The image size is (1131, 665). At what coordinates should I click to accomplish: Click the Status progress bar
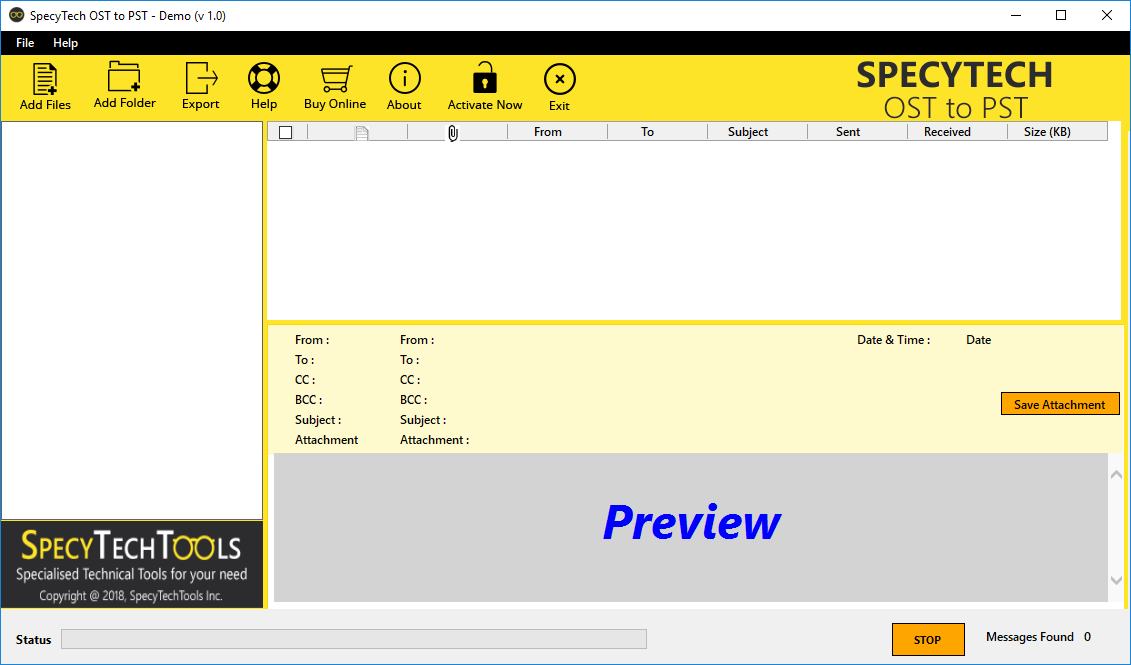pos(353,639)
